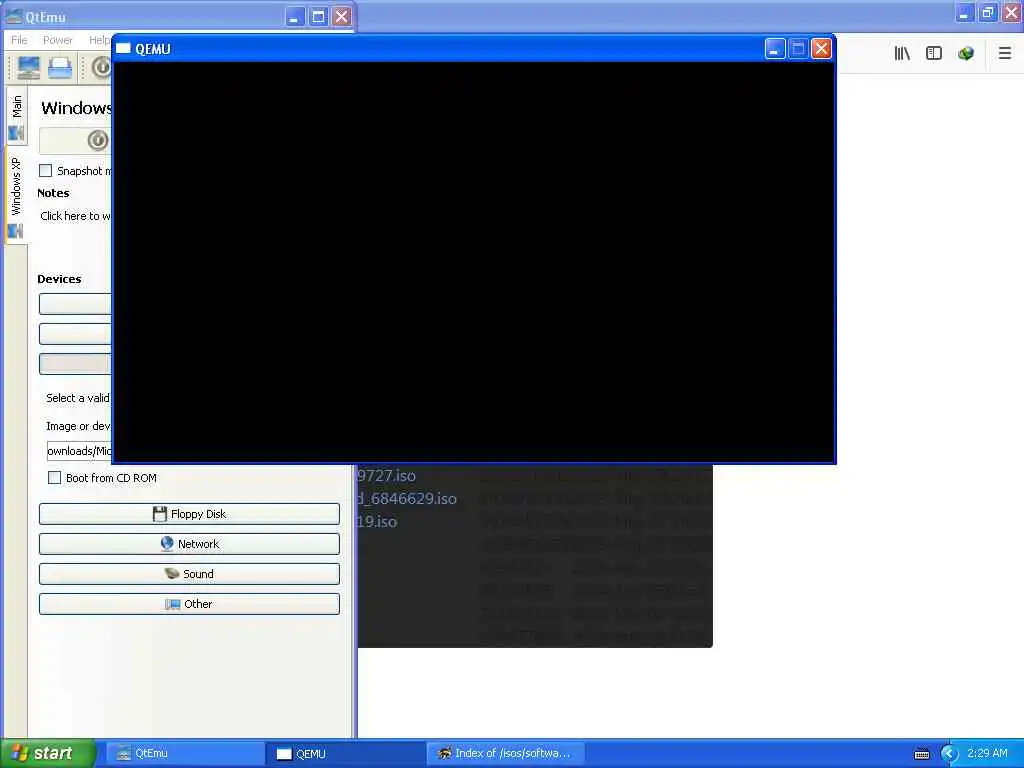Open the Windows Start menu
Viewport: 1024px width, 768px height.
pyautogui.click(x=48, y=754)
